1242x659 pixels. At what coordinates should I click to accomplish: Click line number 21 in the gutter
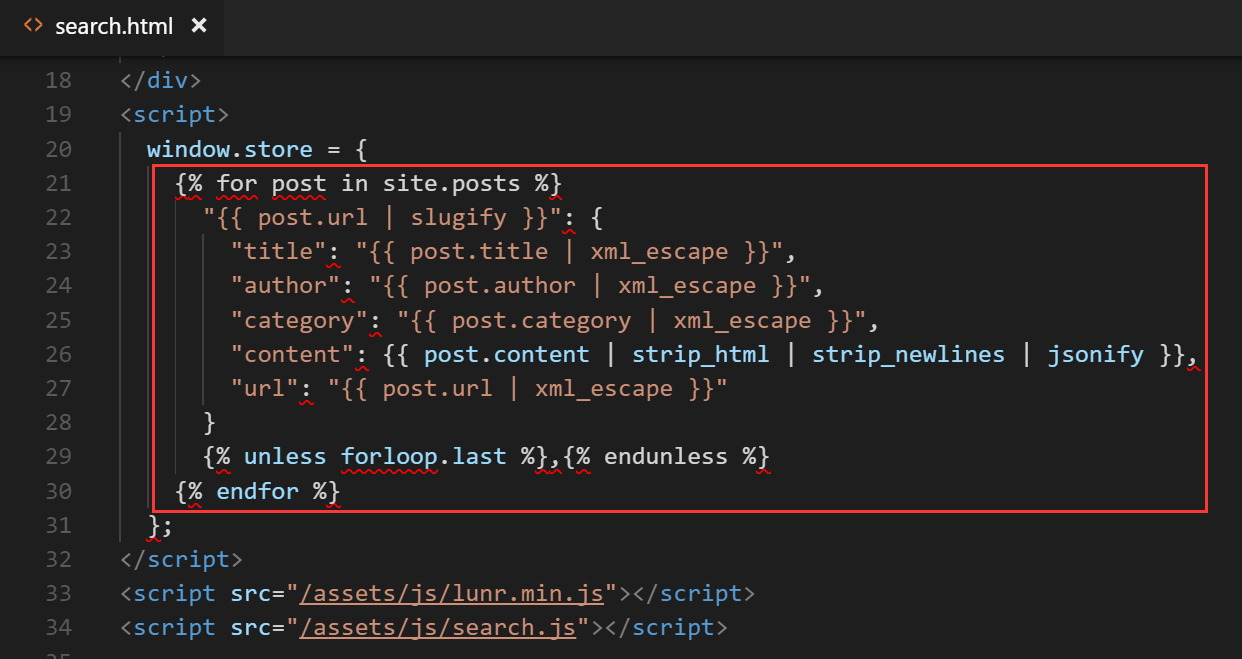coord(58,184)
